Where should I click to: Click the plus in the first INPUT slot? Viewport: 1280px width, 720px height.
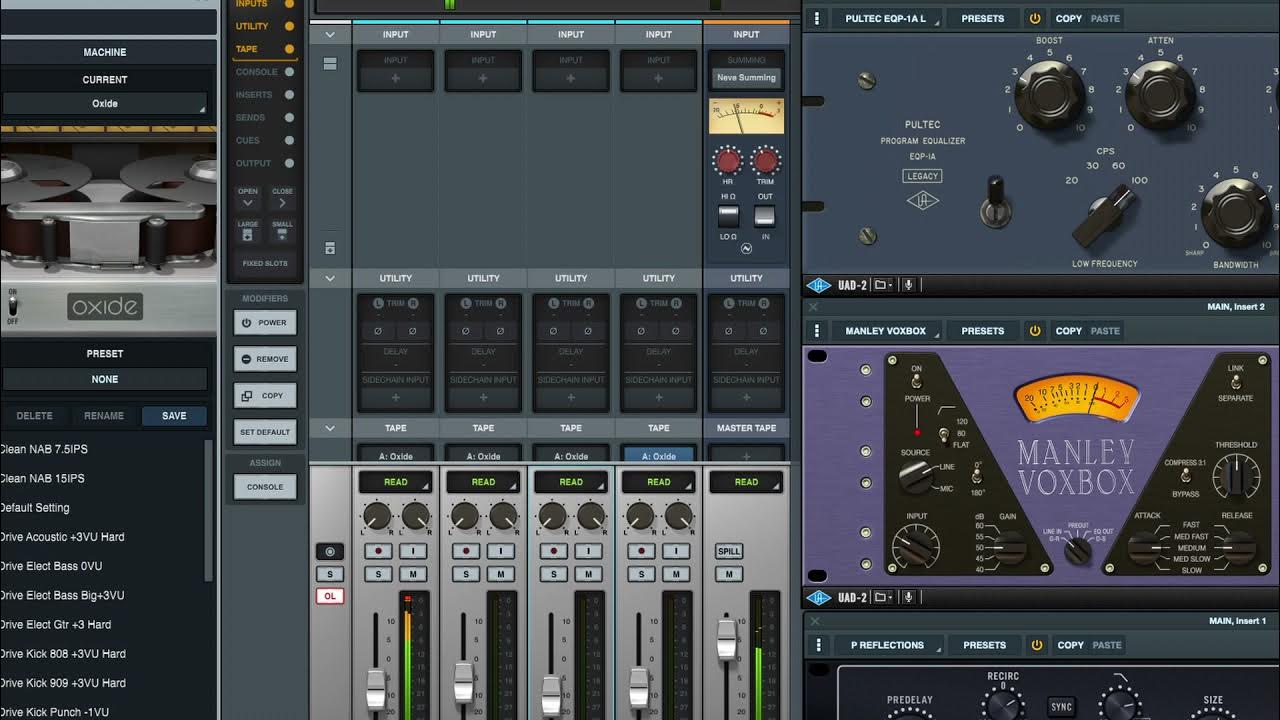[x=395, y=78]
